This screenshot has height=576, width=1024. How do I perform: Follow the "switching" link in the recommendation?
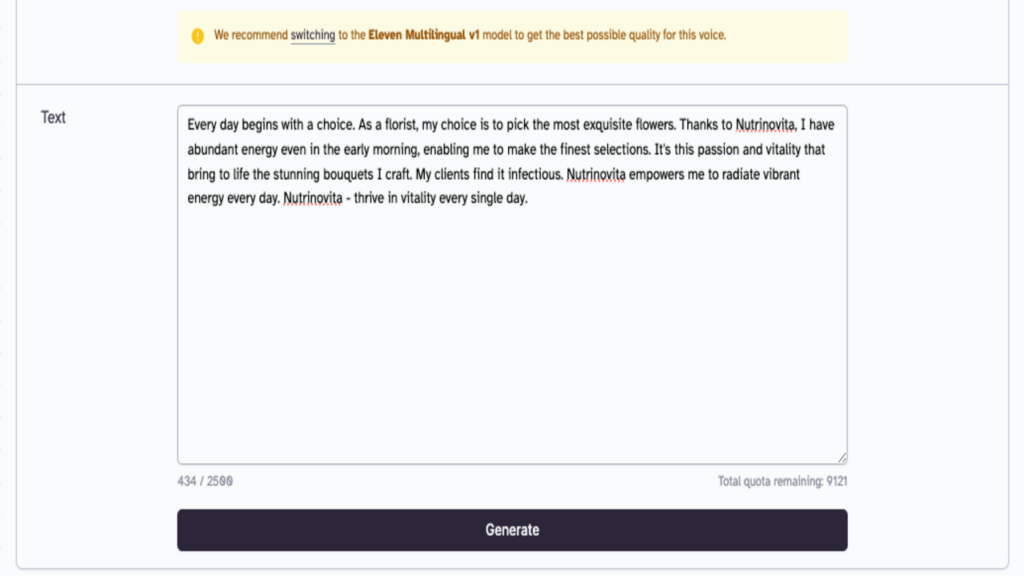tap(312, 35)
